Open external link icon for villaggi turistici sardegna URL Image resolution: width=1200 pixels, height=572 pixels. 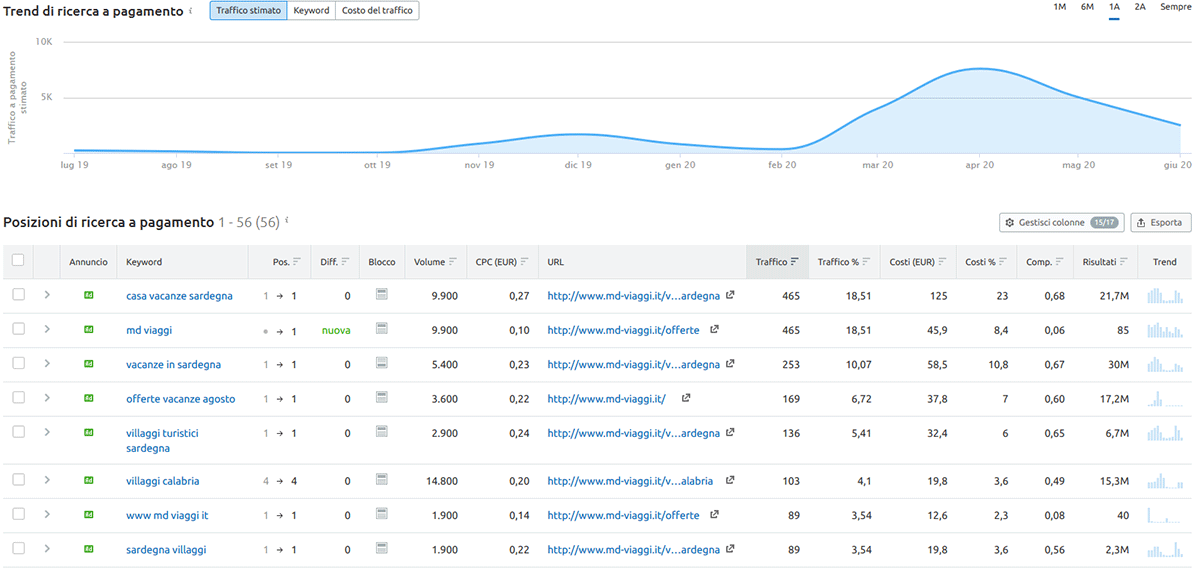tap(730, 433)
